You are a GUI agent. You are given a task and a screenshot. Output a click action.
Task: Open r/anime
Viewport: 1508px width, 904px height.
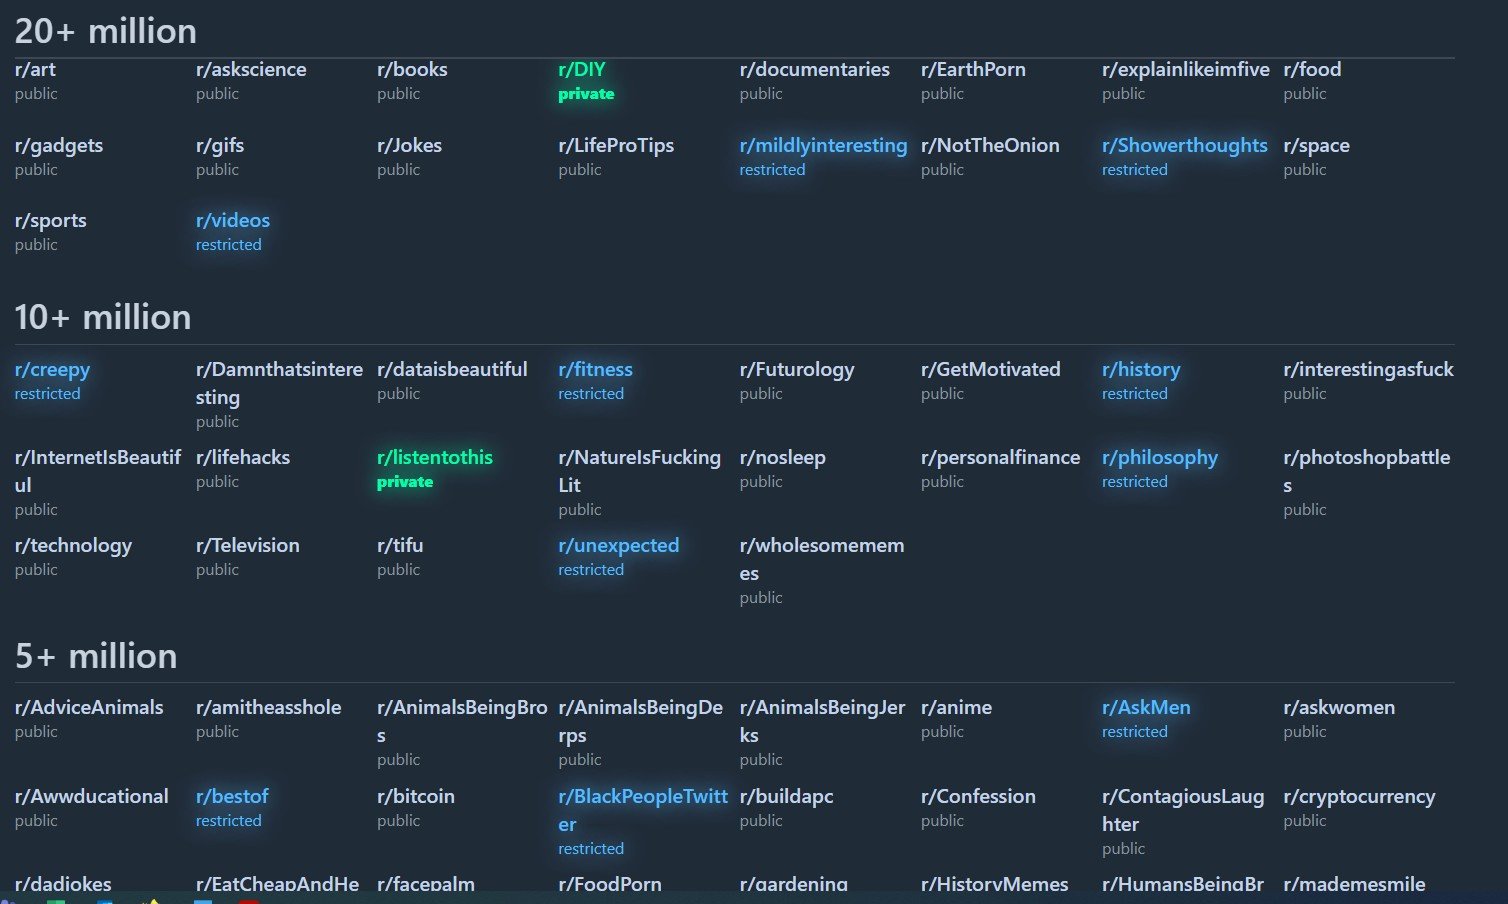coord(956,708)
